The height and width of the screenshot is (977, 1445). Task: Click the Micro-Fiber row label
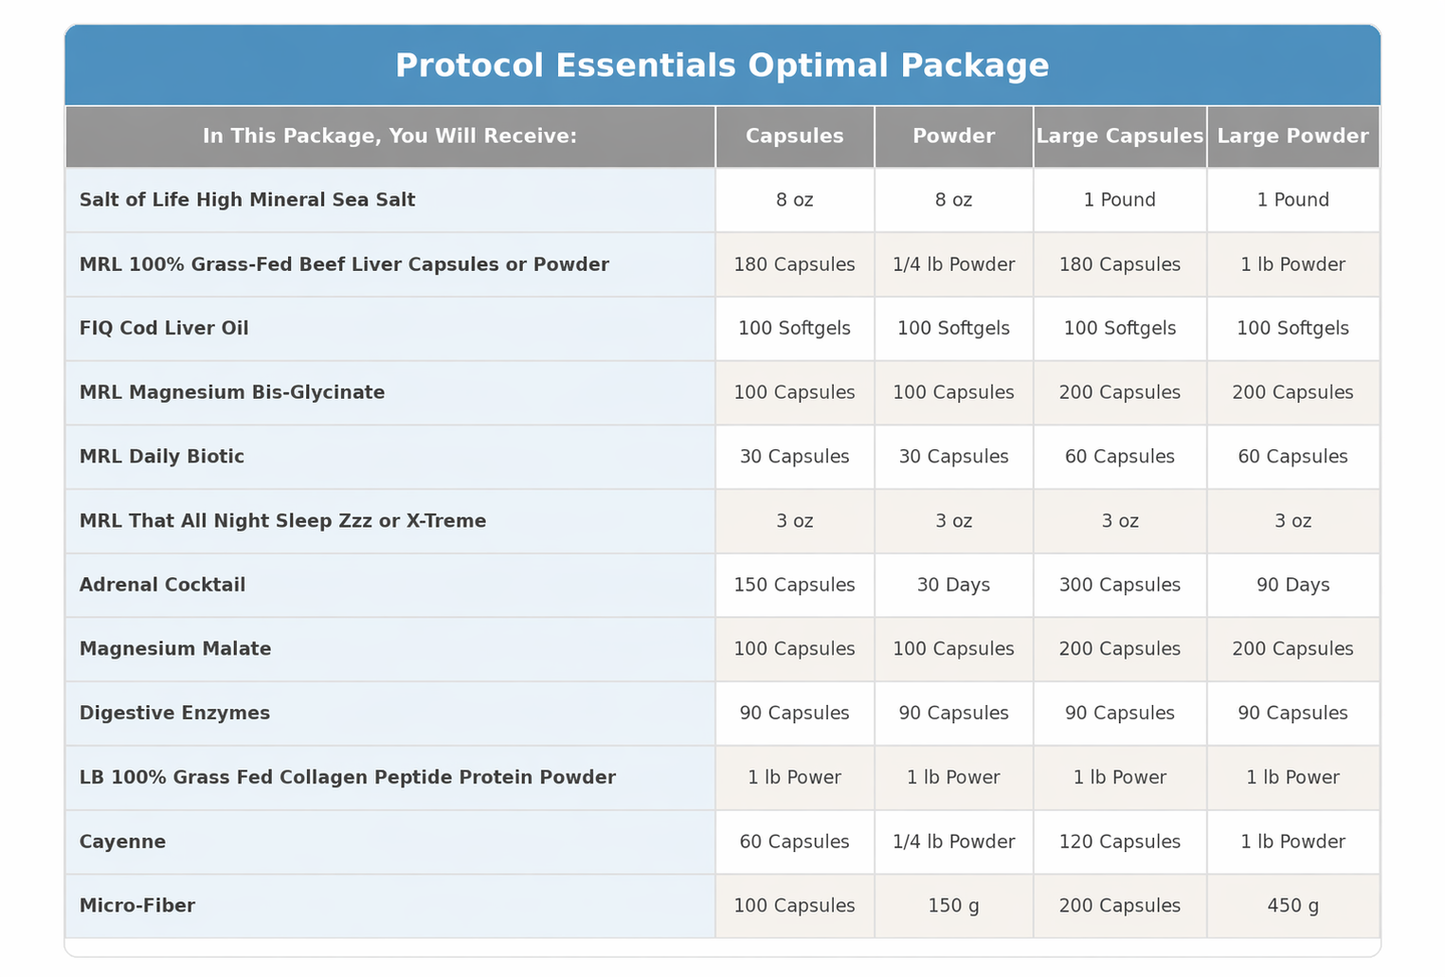pos(137,905)
